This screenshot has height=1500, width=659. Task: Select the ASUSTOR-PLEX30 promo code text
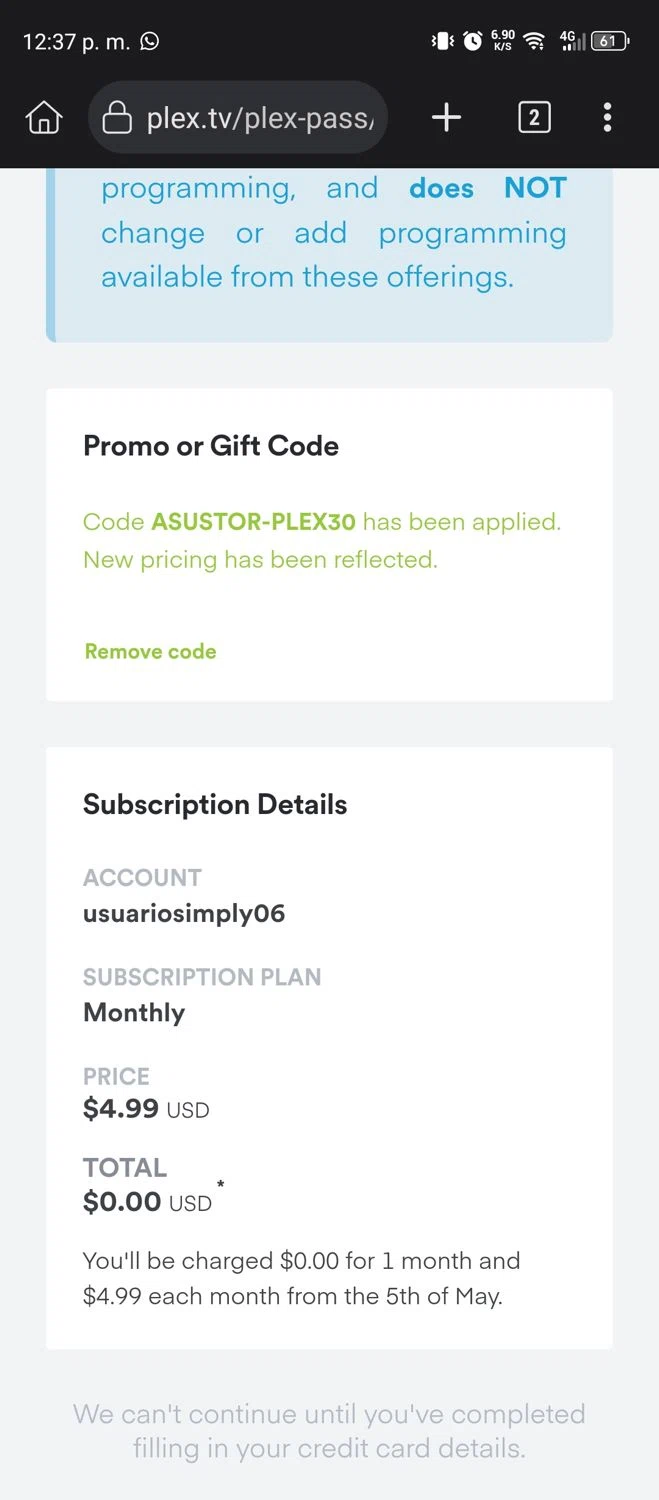(253, 521)
